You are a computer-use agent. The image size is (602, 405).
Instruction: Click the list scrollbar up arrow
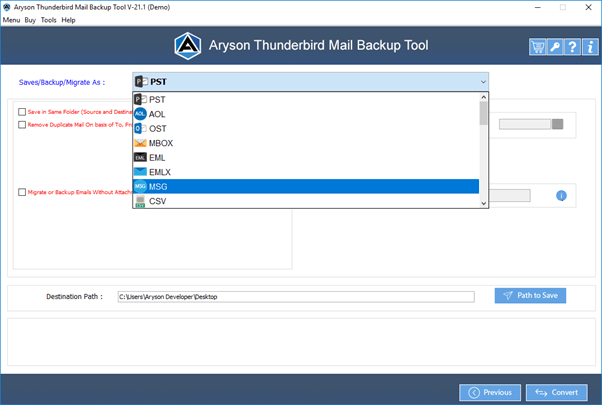pyautogui.click(x=484, y=97)
